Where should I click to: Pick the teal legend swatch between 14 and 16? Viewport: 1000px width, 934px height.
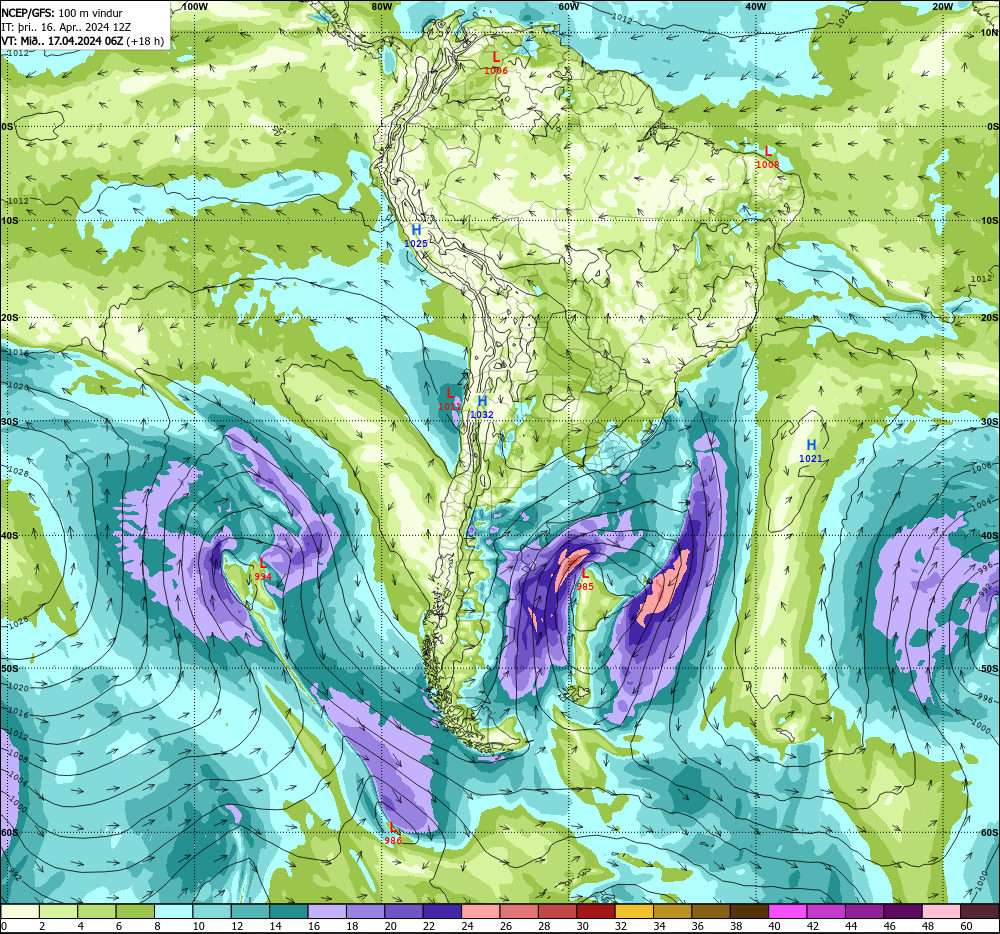[289, 912]
